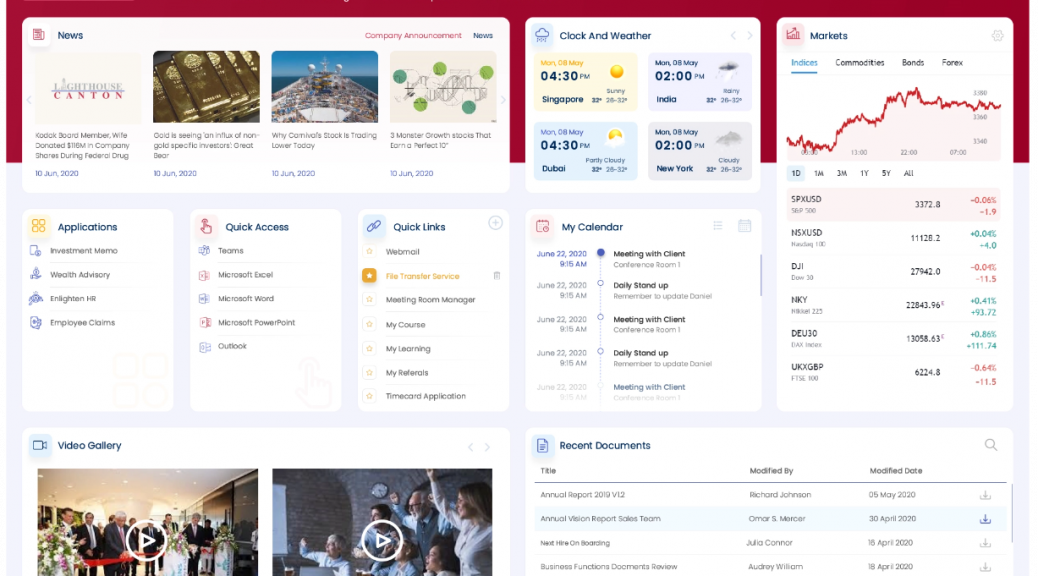The width and height of the screenshot is (1038, 576).
Task: Switch My Calendar to list view icon
Action: [x=718, y=226]
